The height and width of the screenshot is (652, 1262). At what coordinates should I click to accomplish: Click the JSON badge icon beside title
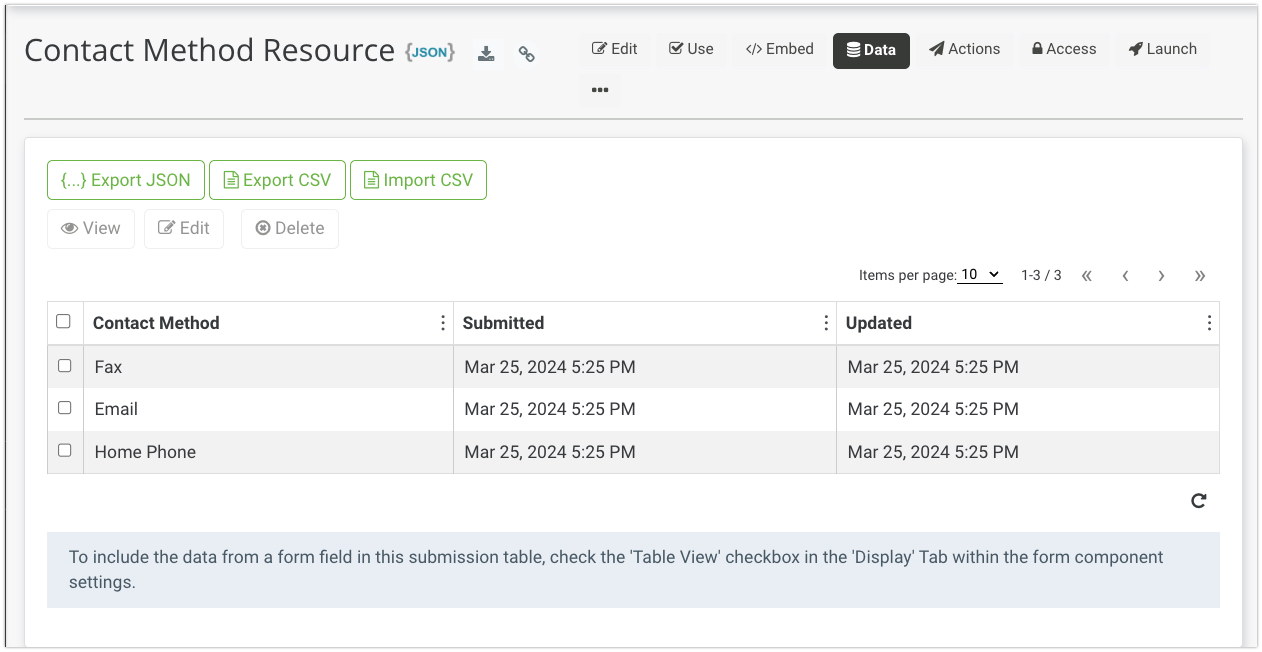pyautogui.click(x=430, y=52)
